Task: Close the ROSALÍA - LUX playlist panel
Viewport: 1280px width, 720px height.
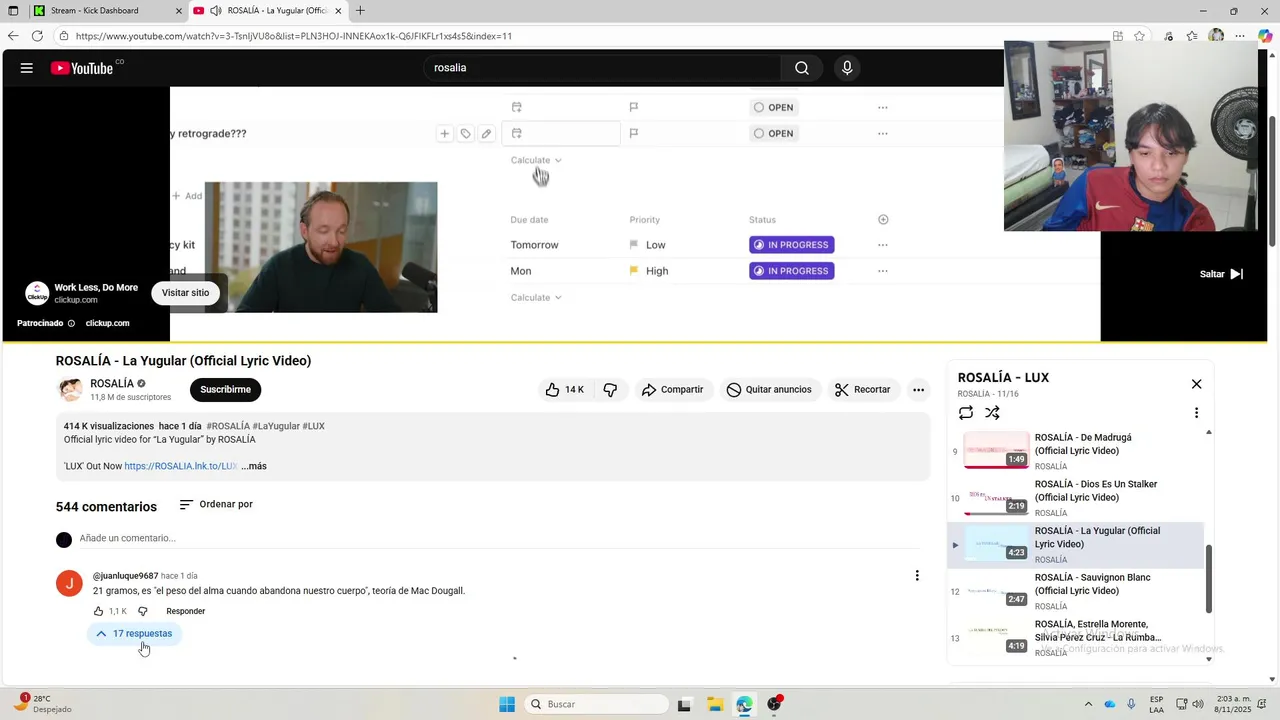Action: [x=1196, y=384]
